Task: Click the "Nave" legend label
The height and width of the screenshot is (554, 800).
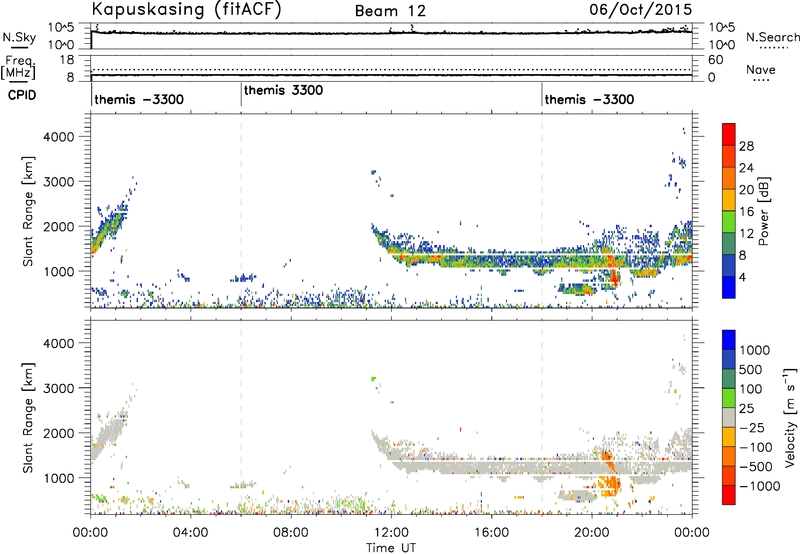Action: 761,69
